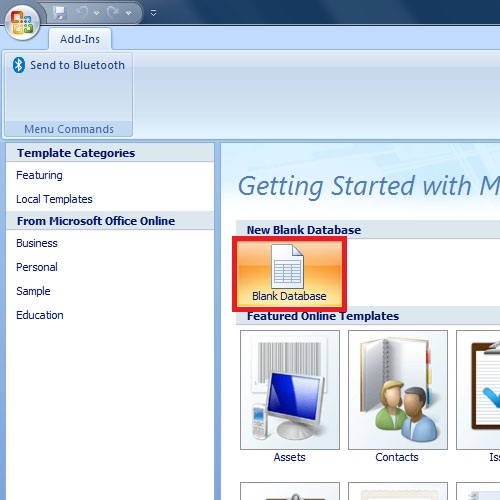Screen dimensions: 500x500
Task: Click the Contacts template label
Action: (397, 457)
